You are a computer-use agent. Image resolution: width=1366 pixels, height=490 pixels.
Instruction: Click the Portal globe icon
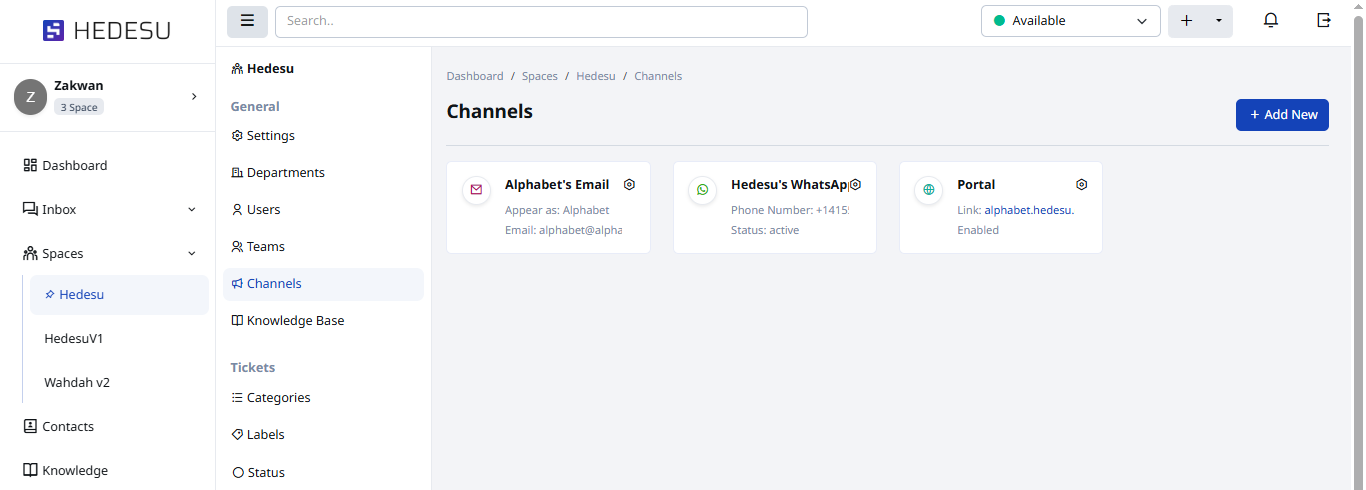(x=928, y=190)
